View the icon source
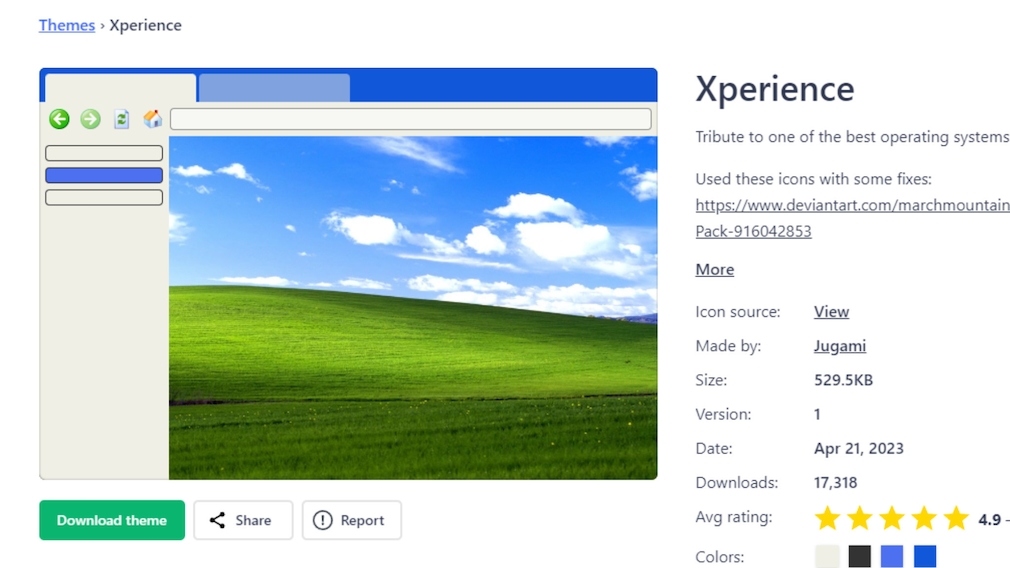Image resolution: width=1010 pixels, height=568 pixels. coord(832,312)
